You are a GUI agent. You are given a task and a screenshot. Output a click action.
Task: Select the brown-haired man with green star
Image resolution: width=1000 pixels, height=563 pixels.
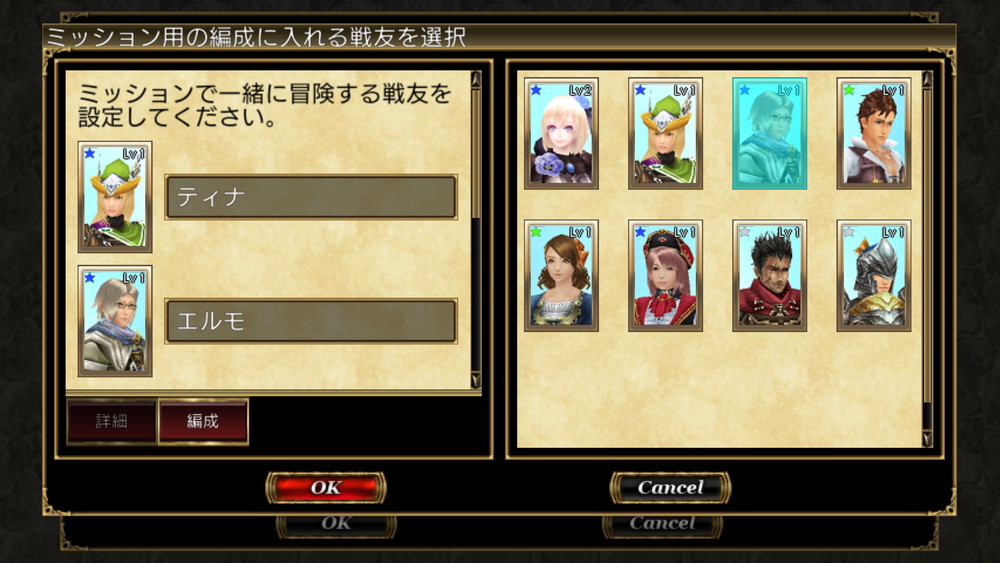[874, 134]
